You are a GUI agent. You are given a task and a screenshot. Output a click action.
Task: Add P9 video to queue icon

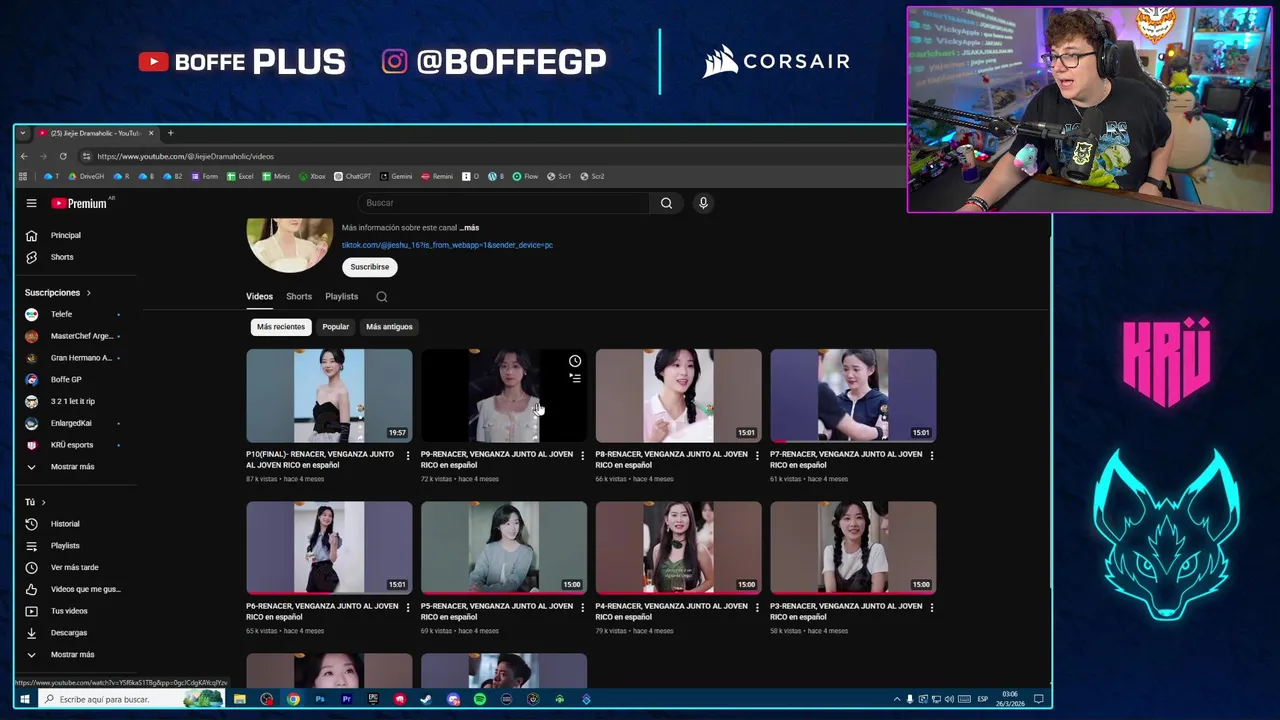(x=575, y=378)
